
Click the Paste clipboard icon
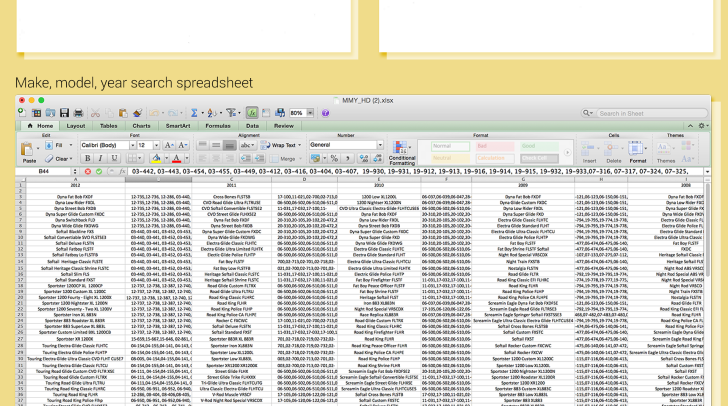click(x=29, y=150)
